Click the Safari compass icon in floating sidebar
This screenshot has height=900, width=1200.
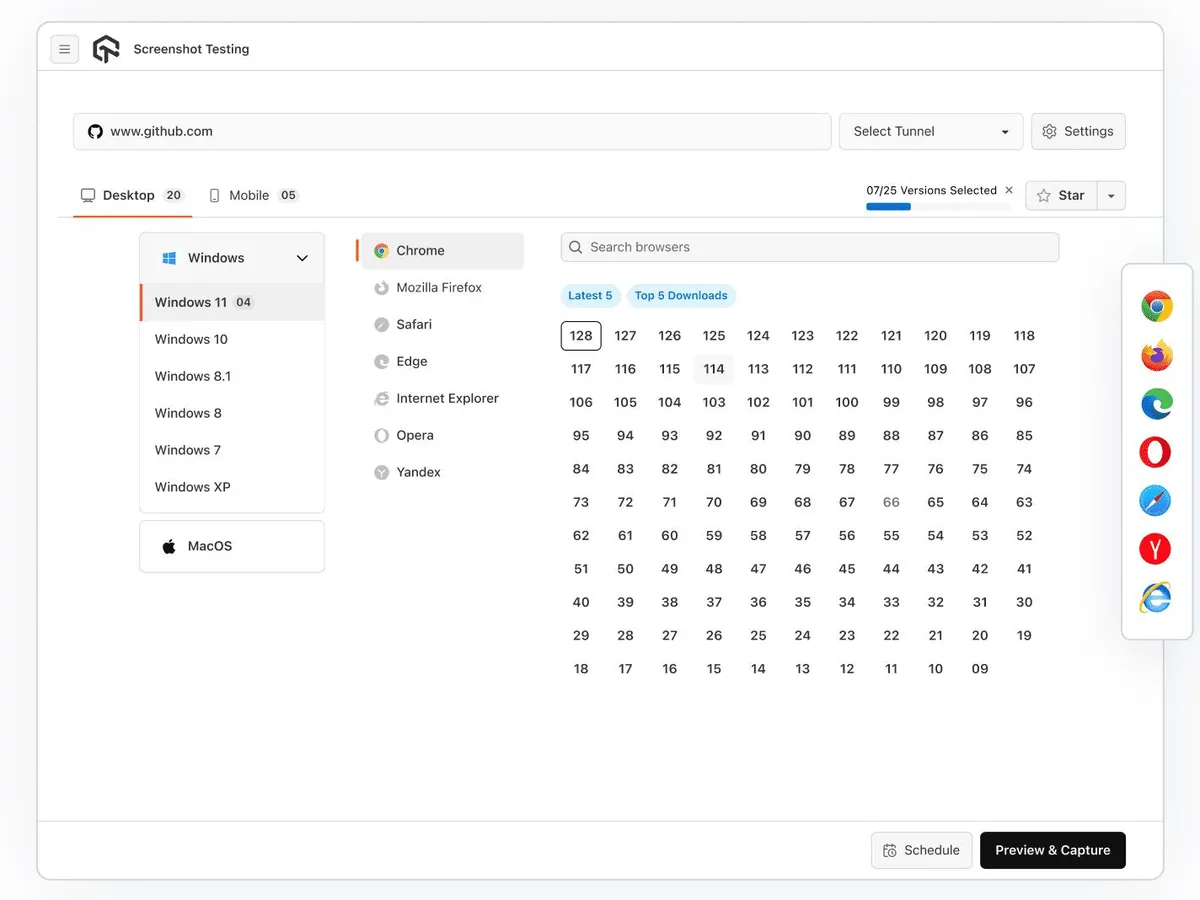tap(1157, 500)
